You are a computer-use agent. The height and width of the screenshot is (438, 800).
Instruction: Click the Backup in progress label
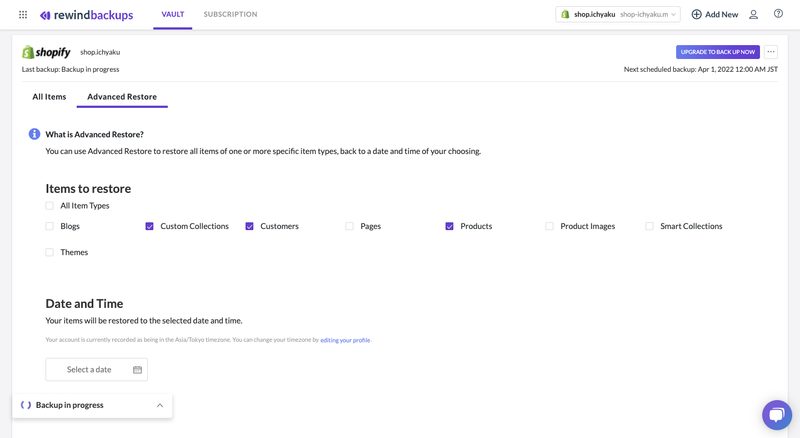click(x=69, y=405)
